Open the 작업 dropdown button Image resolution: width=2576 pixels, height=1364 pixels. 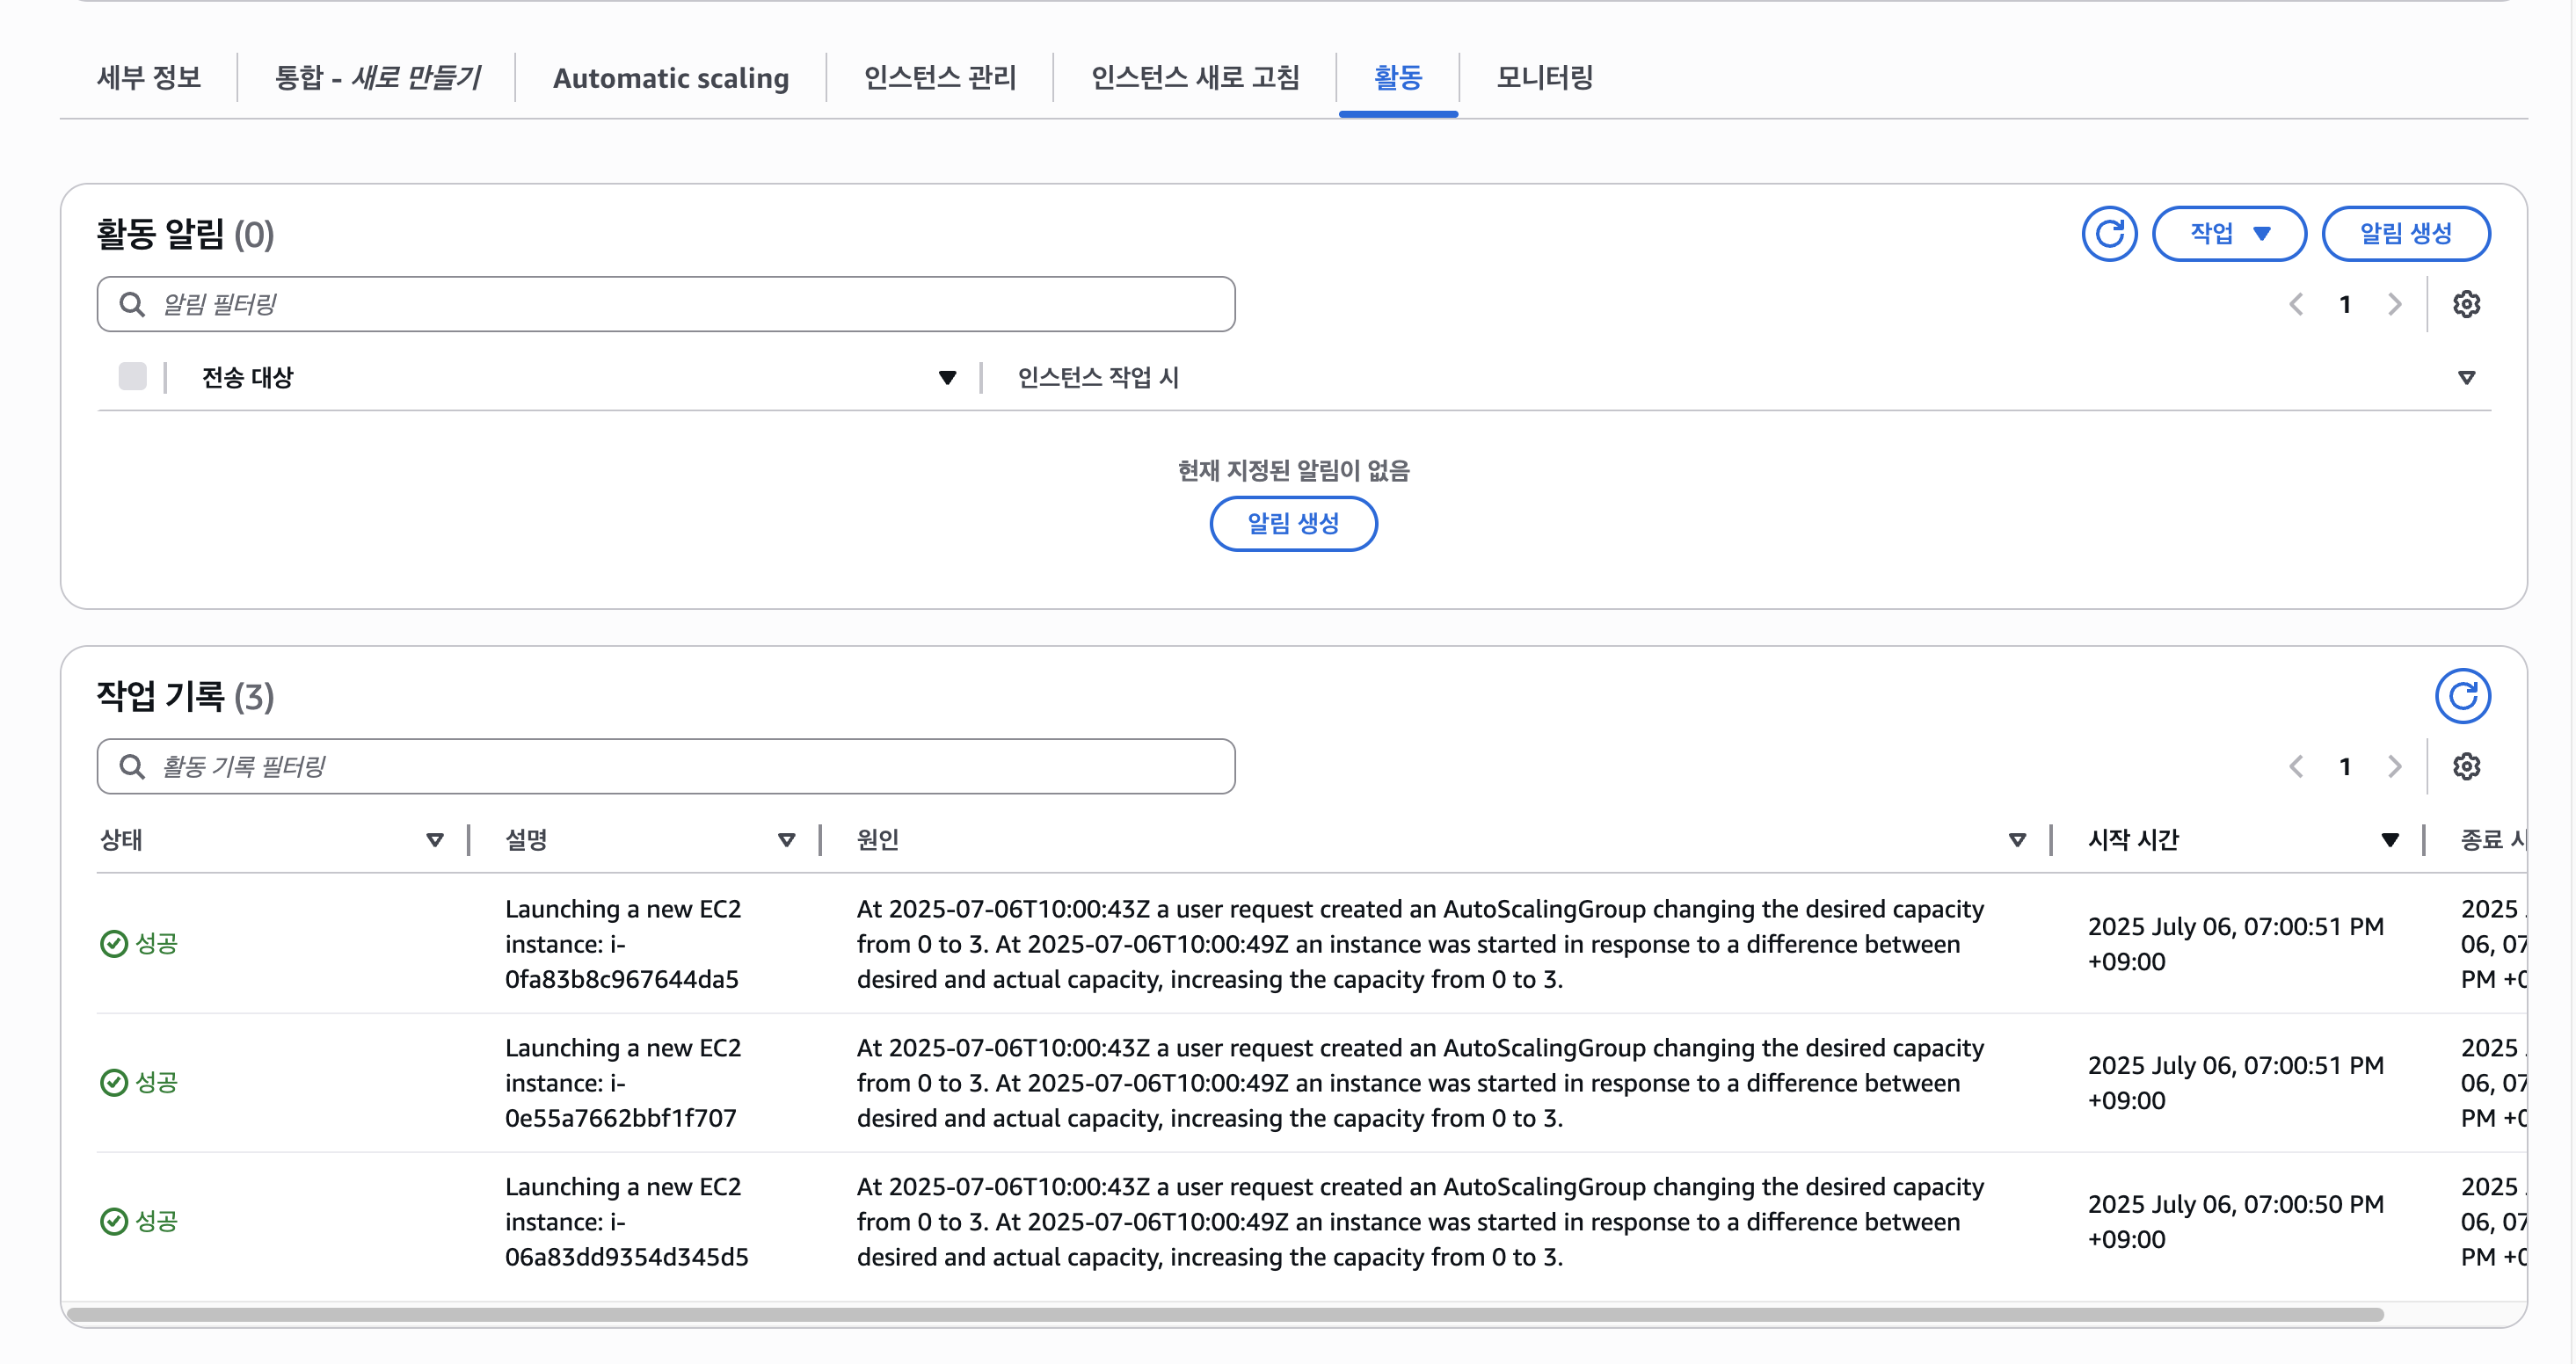click(x=2229, y=234)
